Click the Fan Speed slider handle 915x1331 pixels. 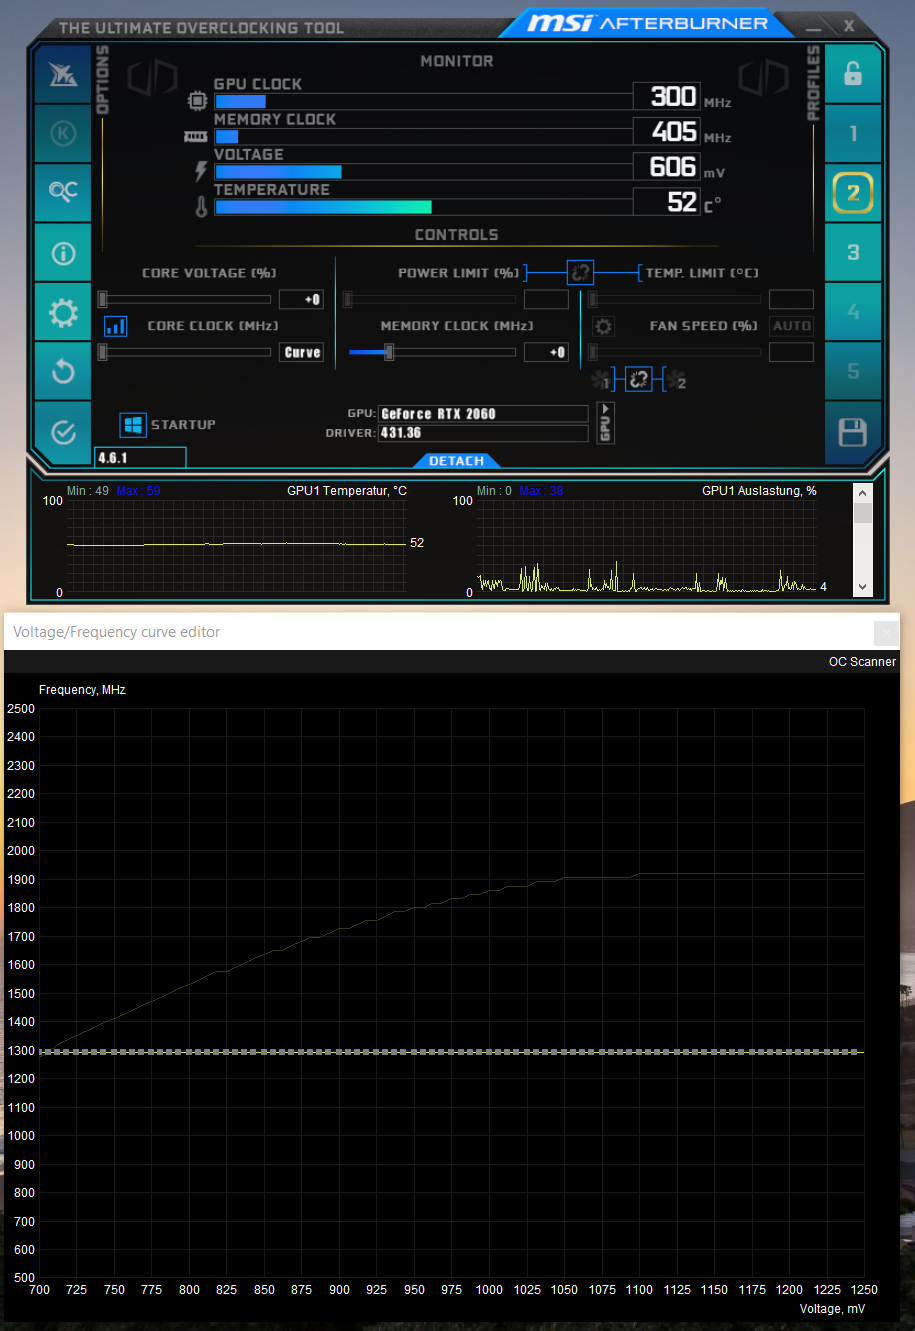pos(593,352)
